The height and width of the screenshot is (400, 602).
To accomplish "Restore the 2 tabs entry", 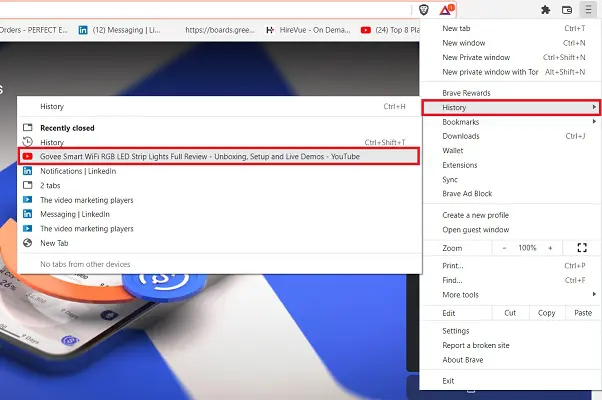I will tap(219, 185).
